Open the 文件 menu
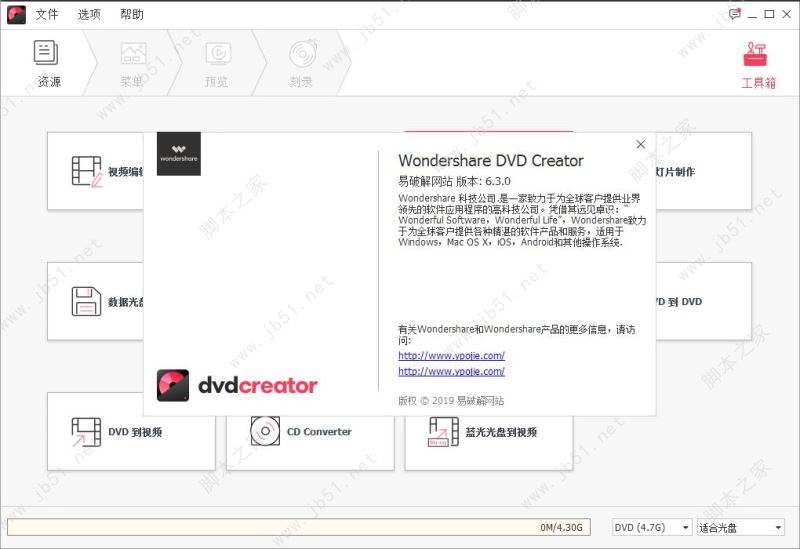This screenshot has width=800, height=549. pos(47,14)
